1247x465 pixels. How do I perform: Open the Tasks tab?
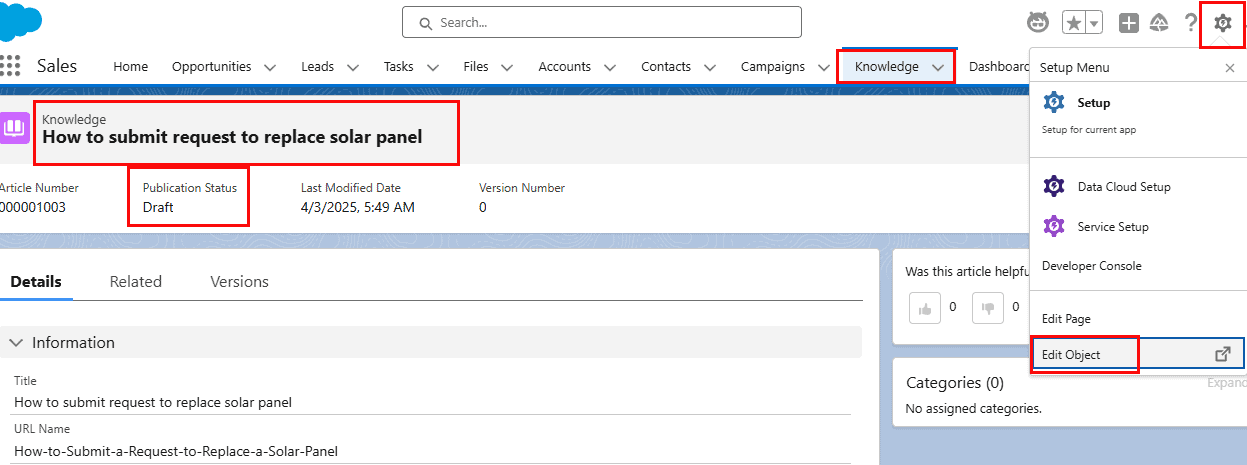[398, 66]
